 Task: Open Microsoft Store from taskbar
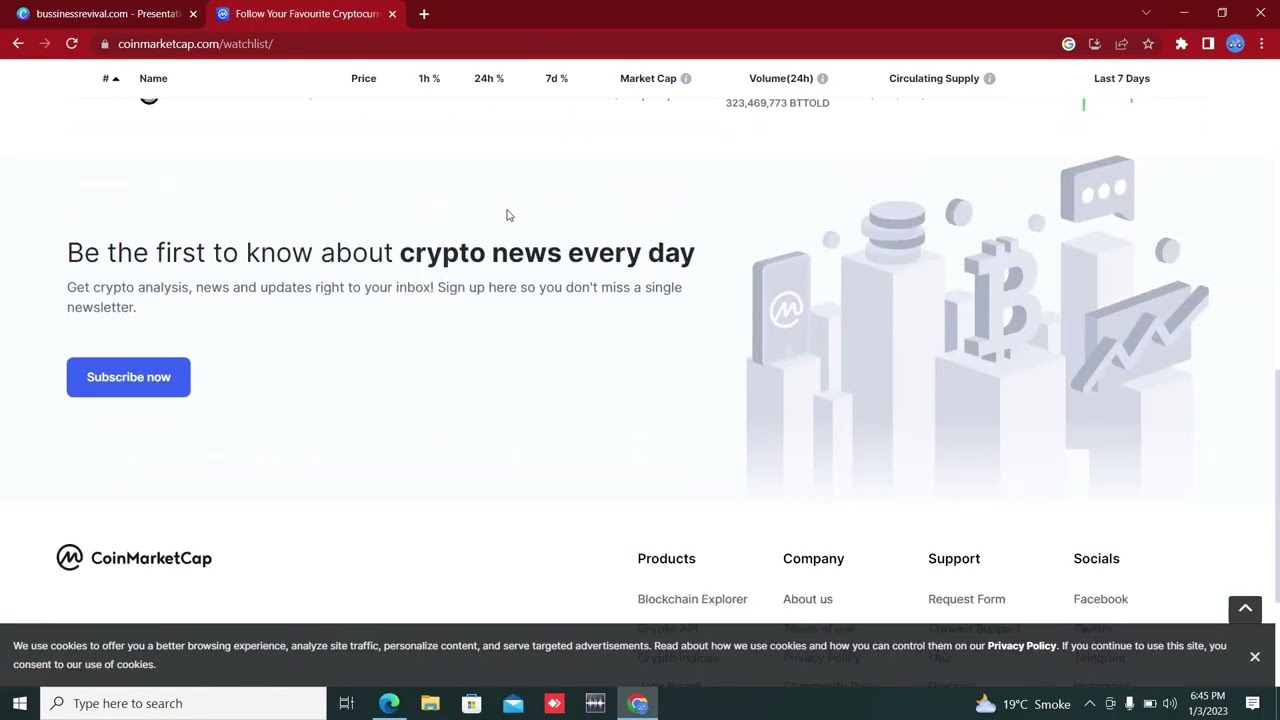click(x=471, y=703)
